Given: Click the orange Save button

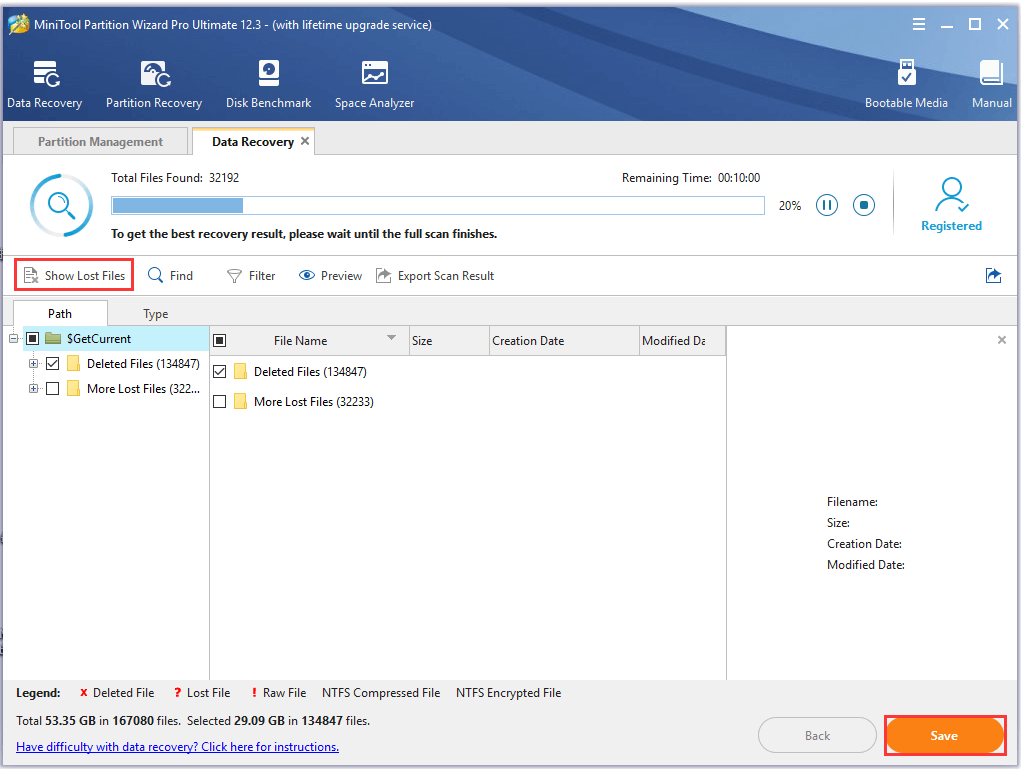Looking at the screenshot, I should pos(944,735).
